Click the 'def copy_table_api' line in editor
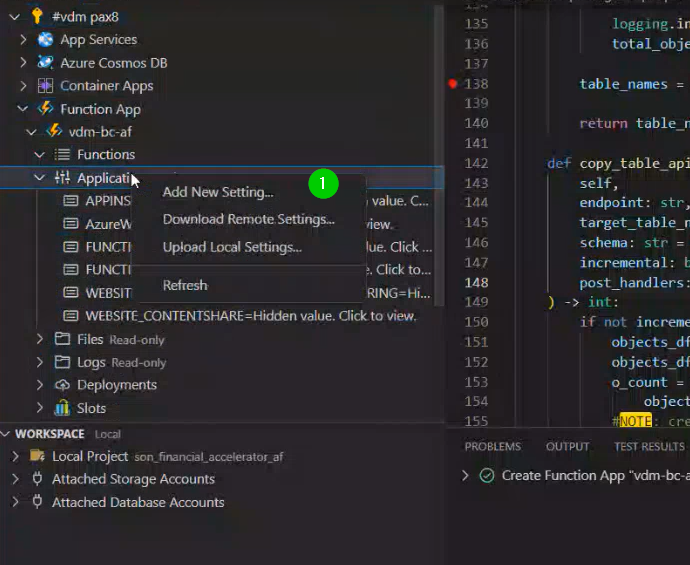Image resolution: width=690 pixels, height=565 pixels. pyautogui.click(x=618, y=163)
